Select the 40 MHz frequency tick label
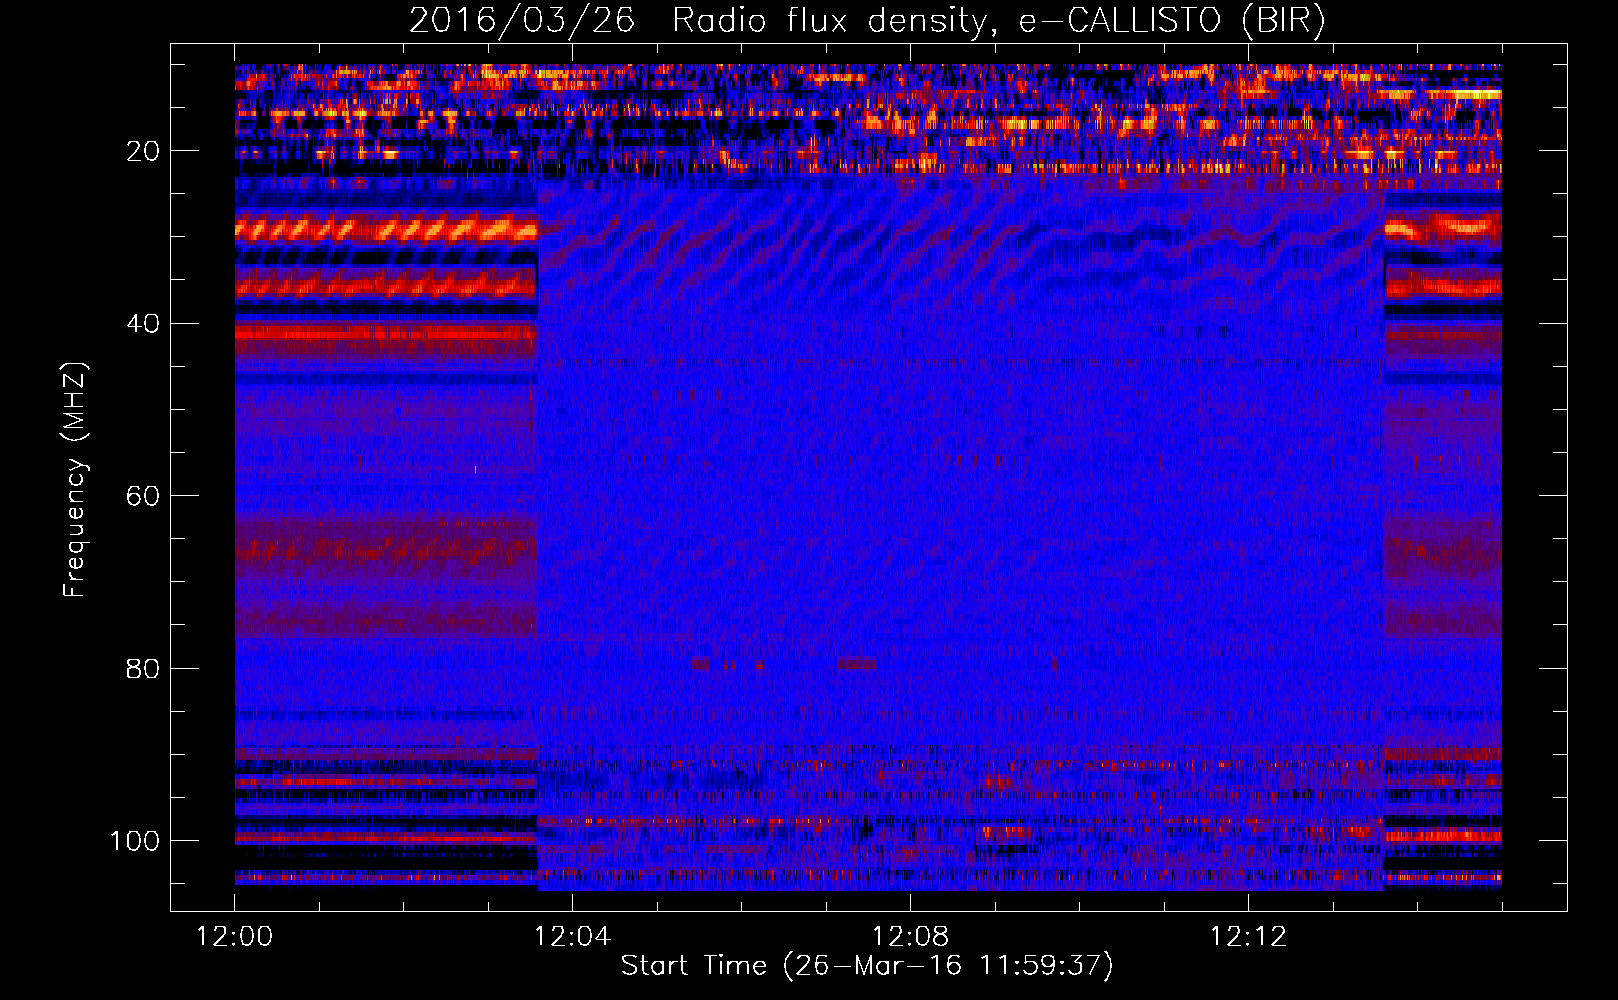The height and width of the screenshot is (1000, 1618). (144, 324)
